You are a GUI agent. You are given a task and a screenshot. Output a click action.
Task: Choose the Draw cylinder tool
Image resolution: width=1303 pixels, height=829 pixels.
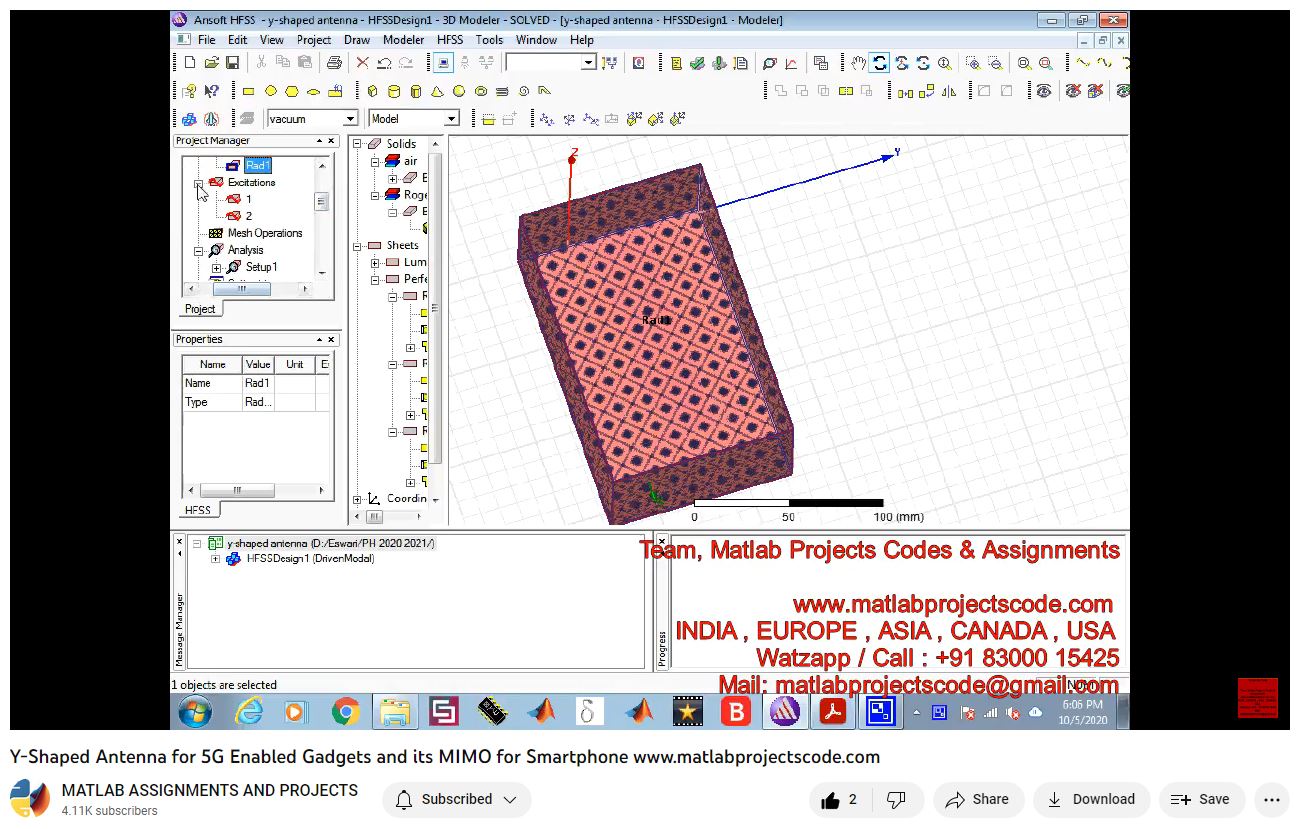pyautogui.click(x=393, y=91)
